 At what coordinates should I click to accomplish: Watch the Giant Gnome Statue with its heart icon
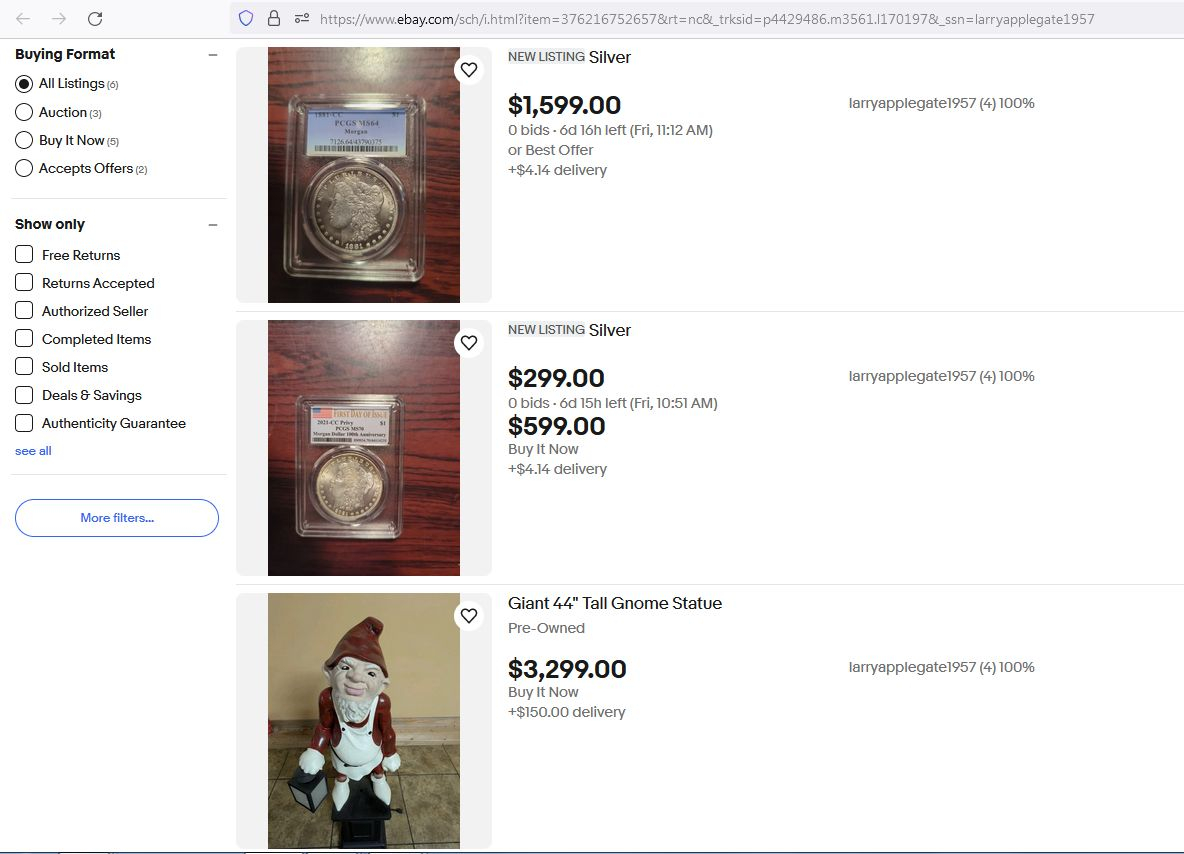click(x=469, y=615)
